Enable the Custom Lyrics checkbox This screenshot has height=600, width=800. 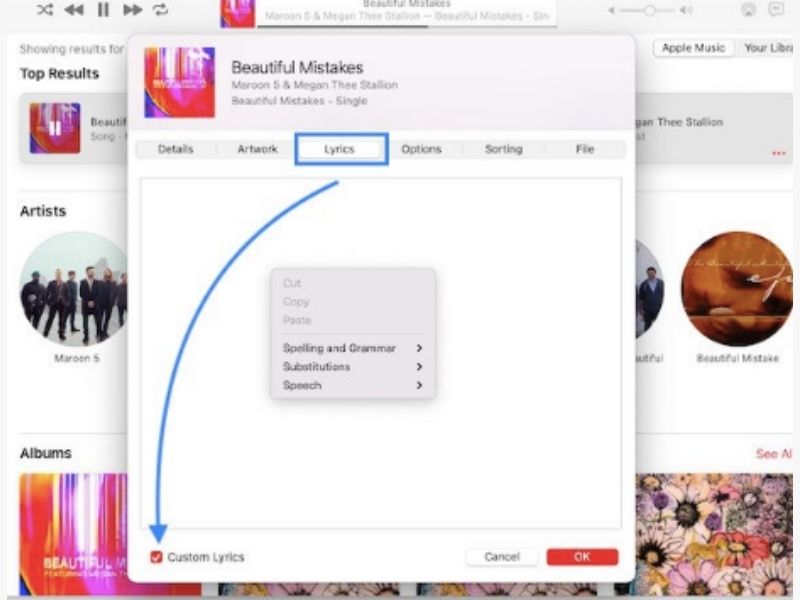pyautogui.click(x=156, y=557)
